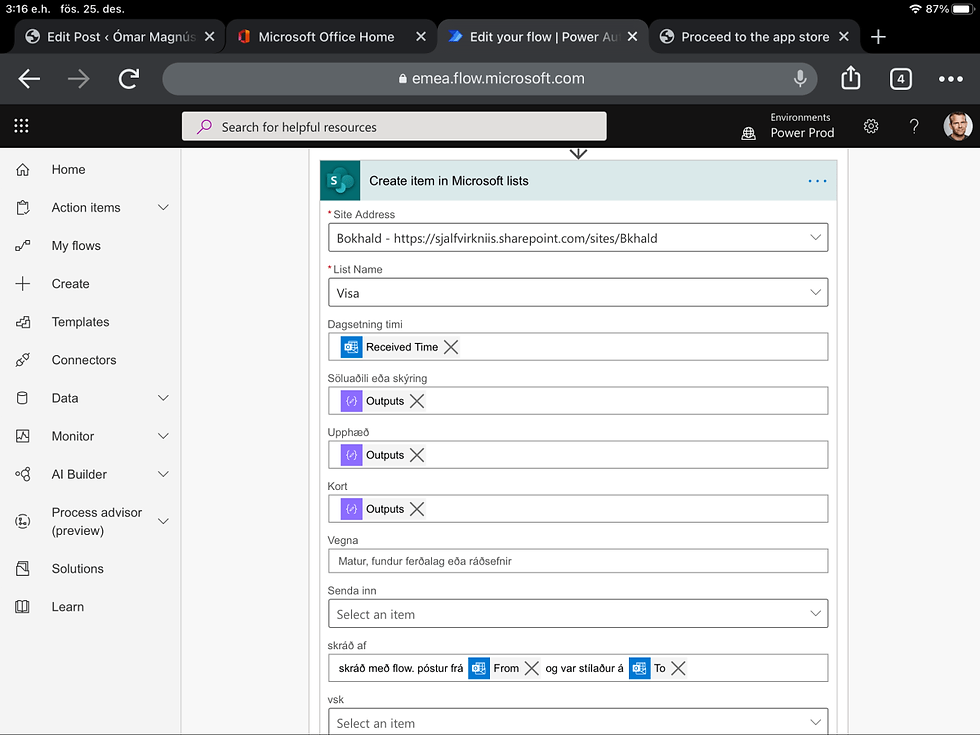Remove the Outputs token in Söluaðili field
This screenshot has width=980, height=735.
coord(417,401)
